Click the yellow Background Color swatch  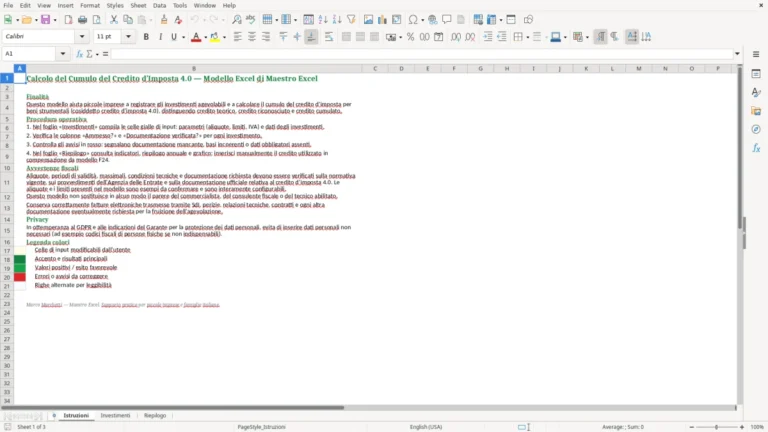point(215,37)
